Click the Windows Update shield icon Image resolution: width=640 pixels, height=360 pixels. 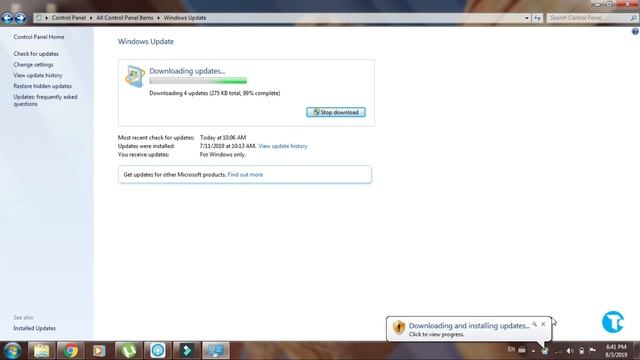135,76
